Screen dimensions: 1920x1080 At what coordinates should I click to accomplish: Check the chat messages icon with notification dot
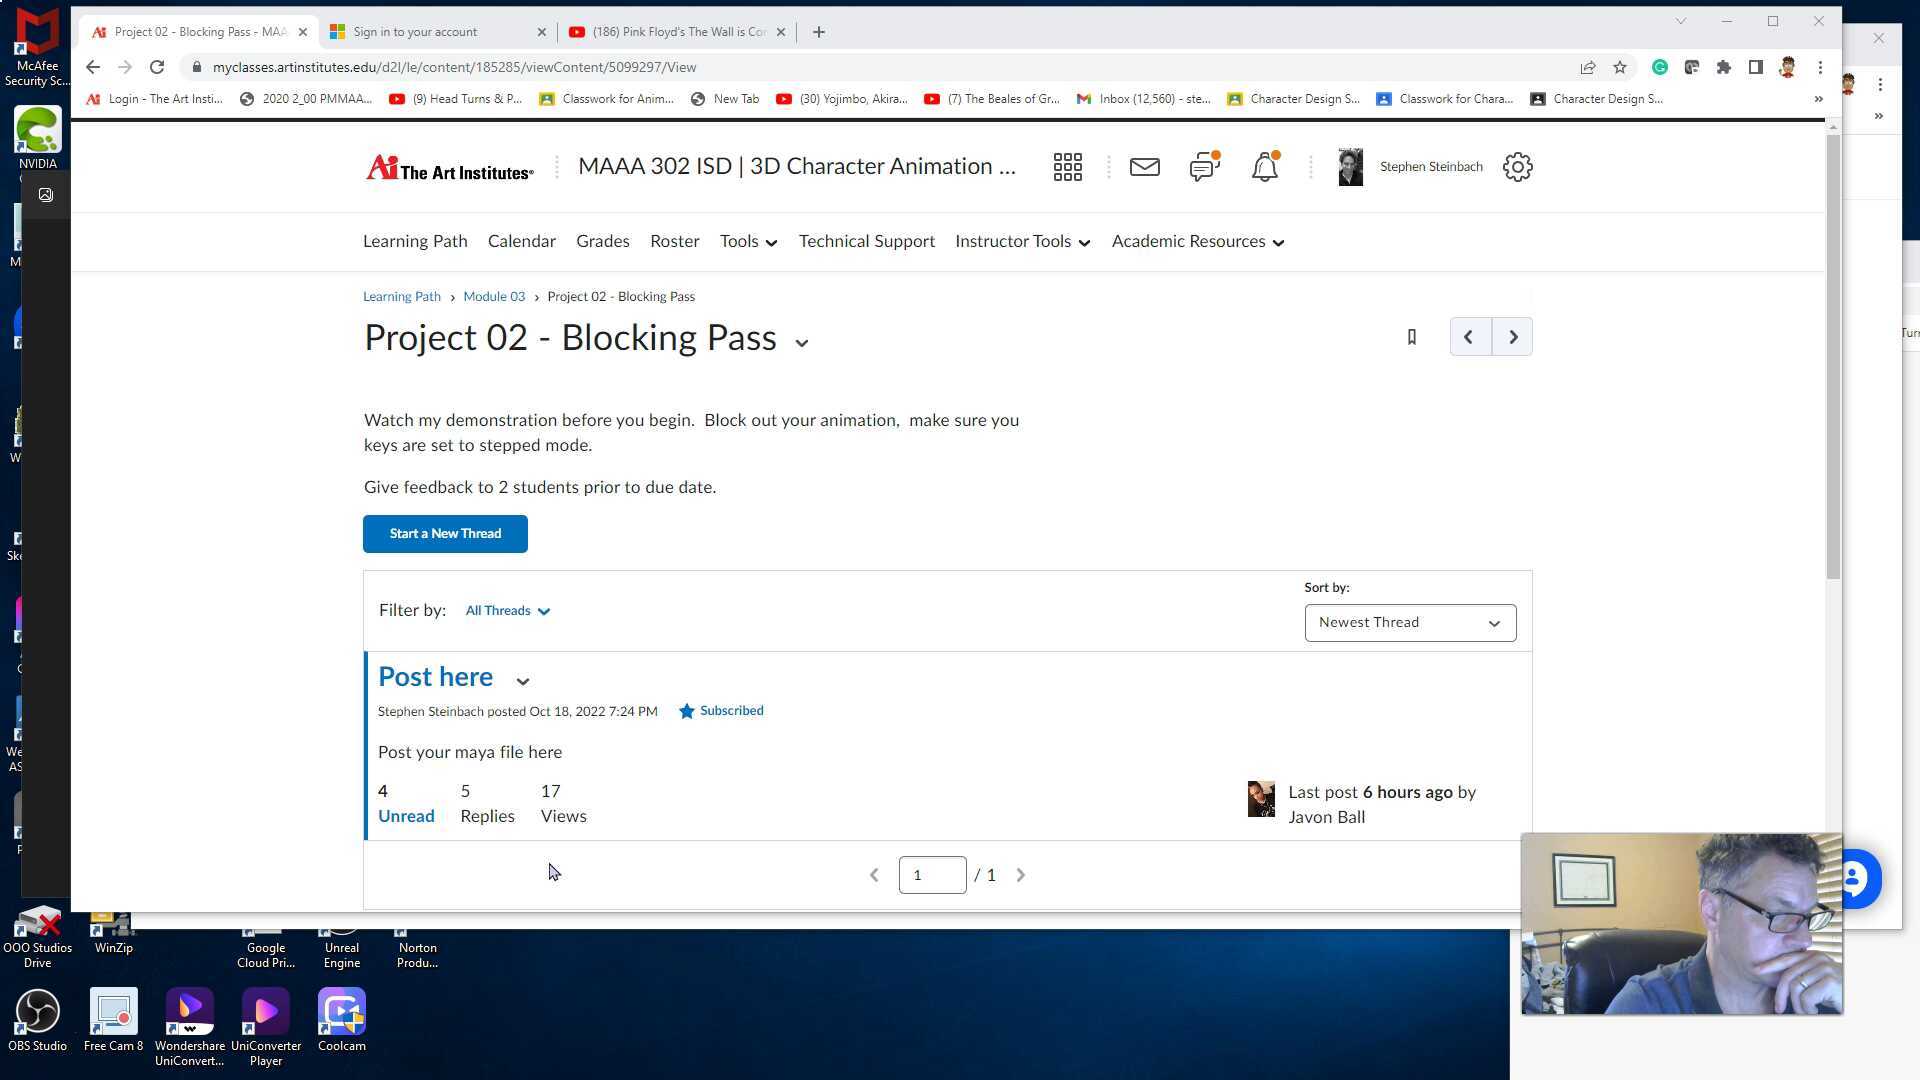click(1204, 167)
